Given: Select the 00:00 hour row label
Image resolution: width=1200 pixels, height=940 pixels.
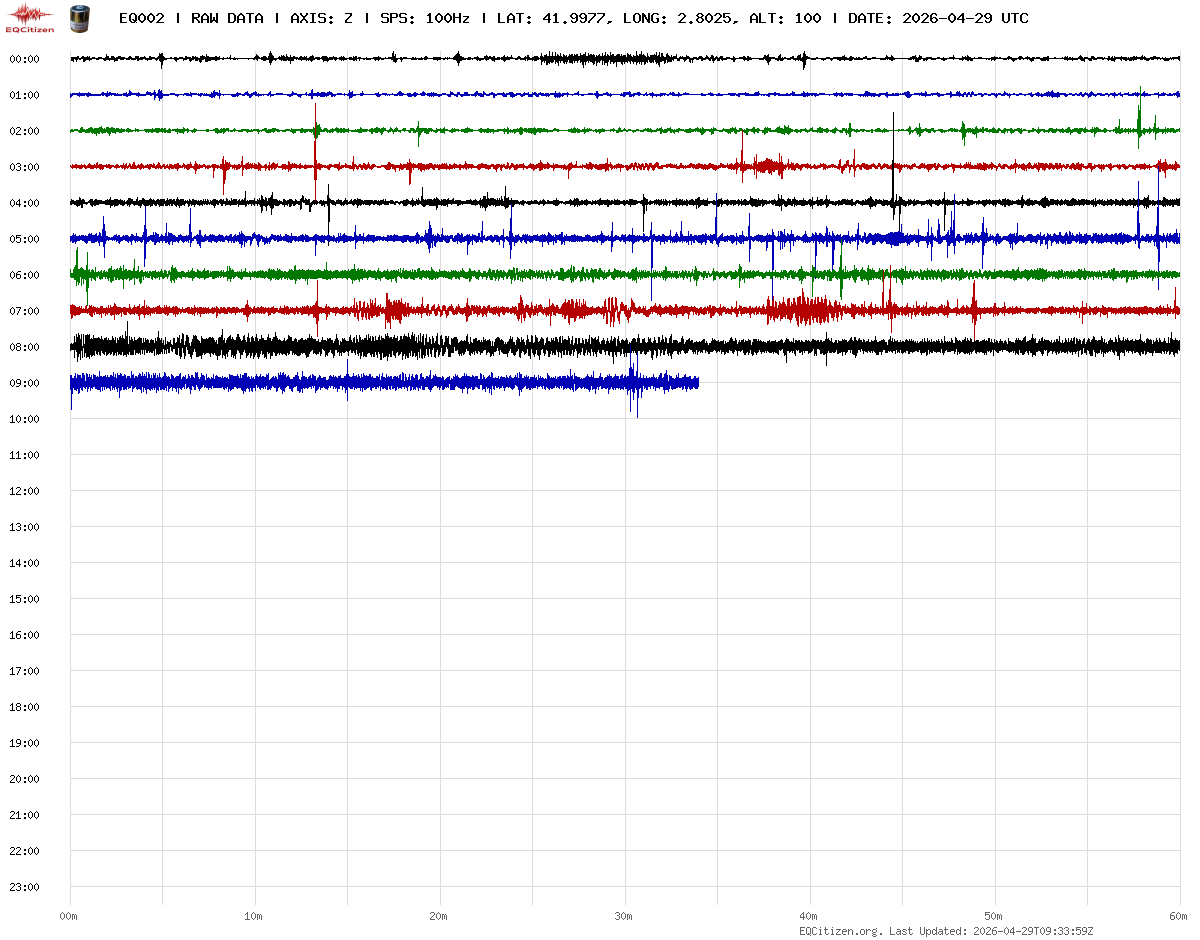Looking at the screenshot, I should pyautogui.click(x=24, y=59).
